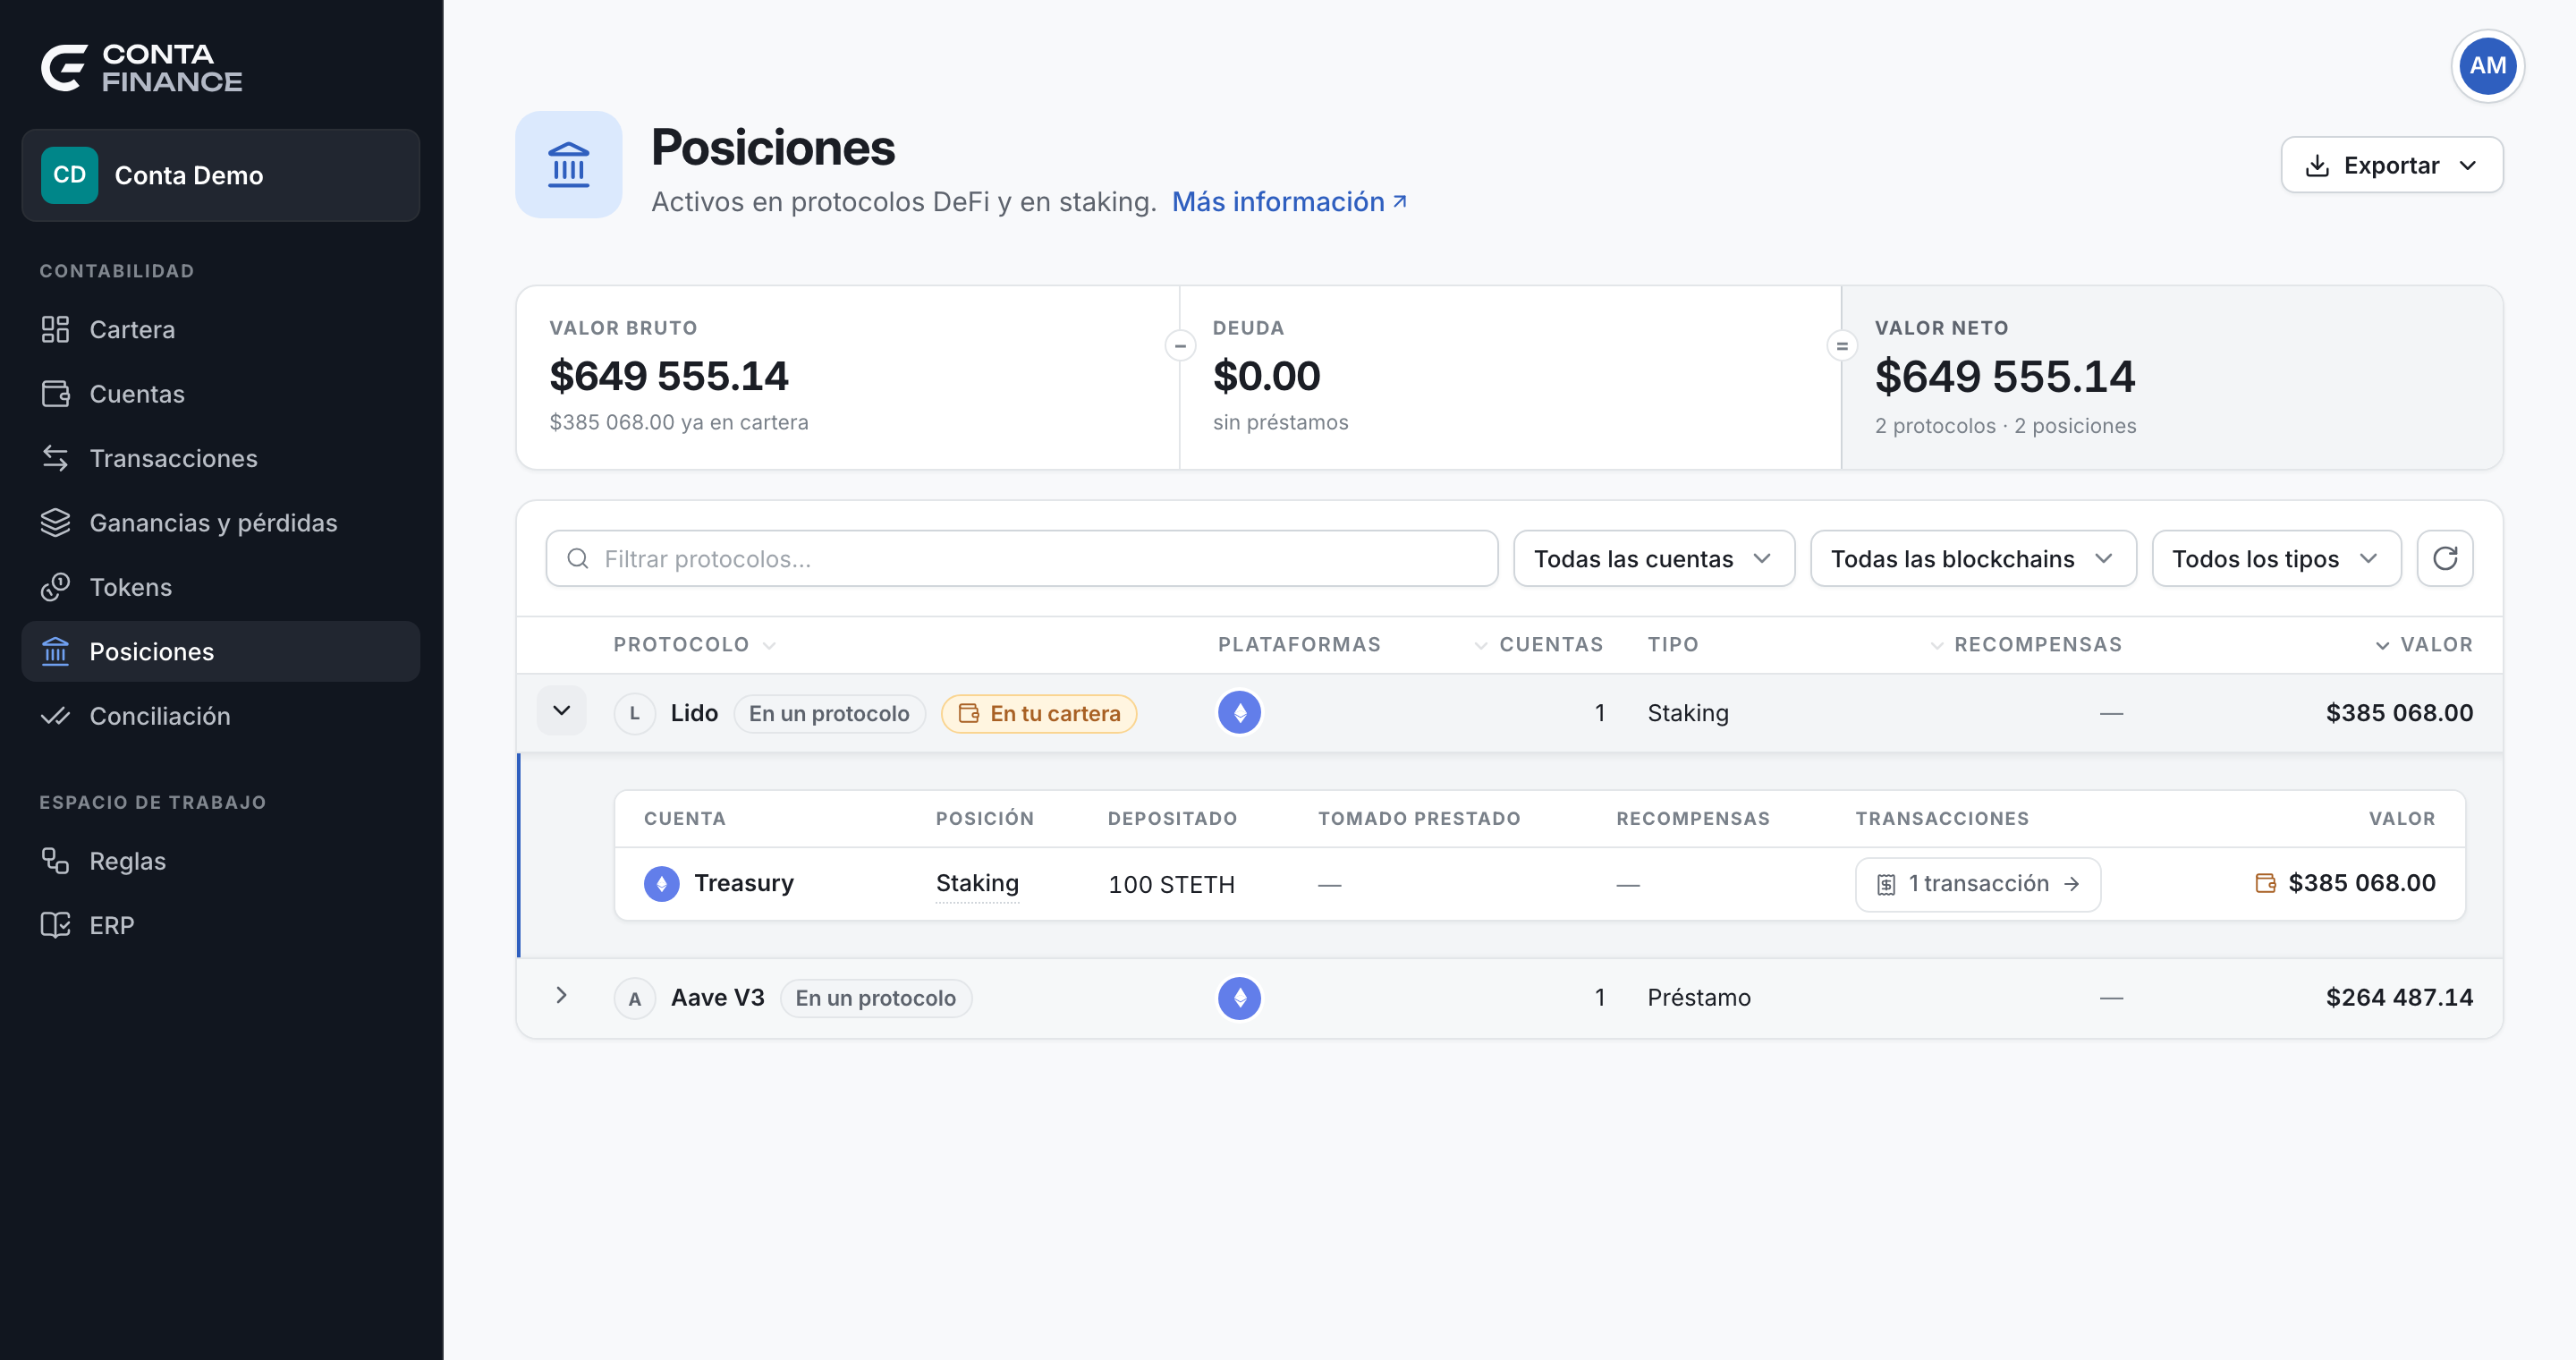This screenshot has height=1360, width=2576.
Task: Open the 1 transacción button
Action: 1977,884
